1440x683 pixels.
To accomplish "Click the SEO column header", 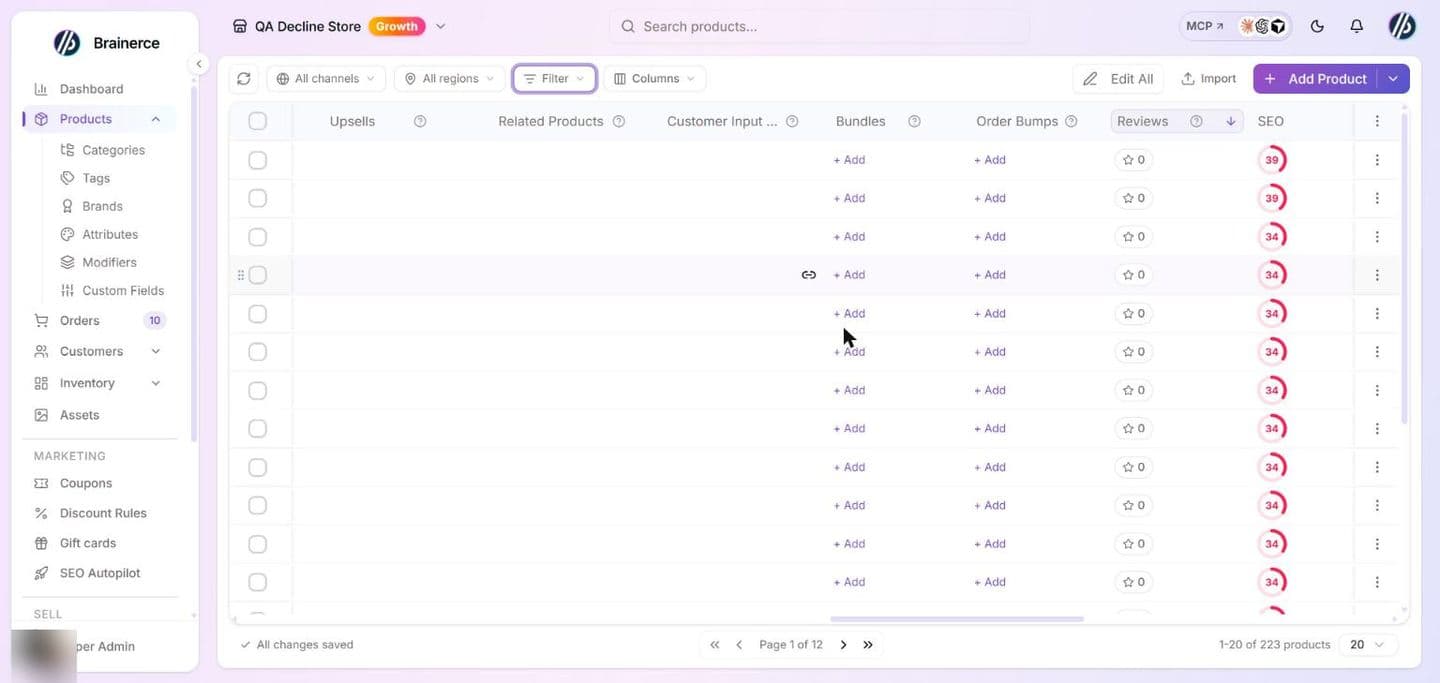I will point(1271,122).
